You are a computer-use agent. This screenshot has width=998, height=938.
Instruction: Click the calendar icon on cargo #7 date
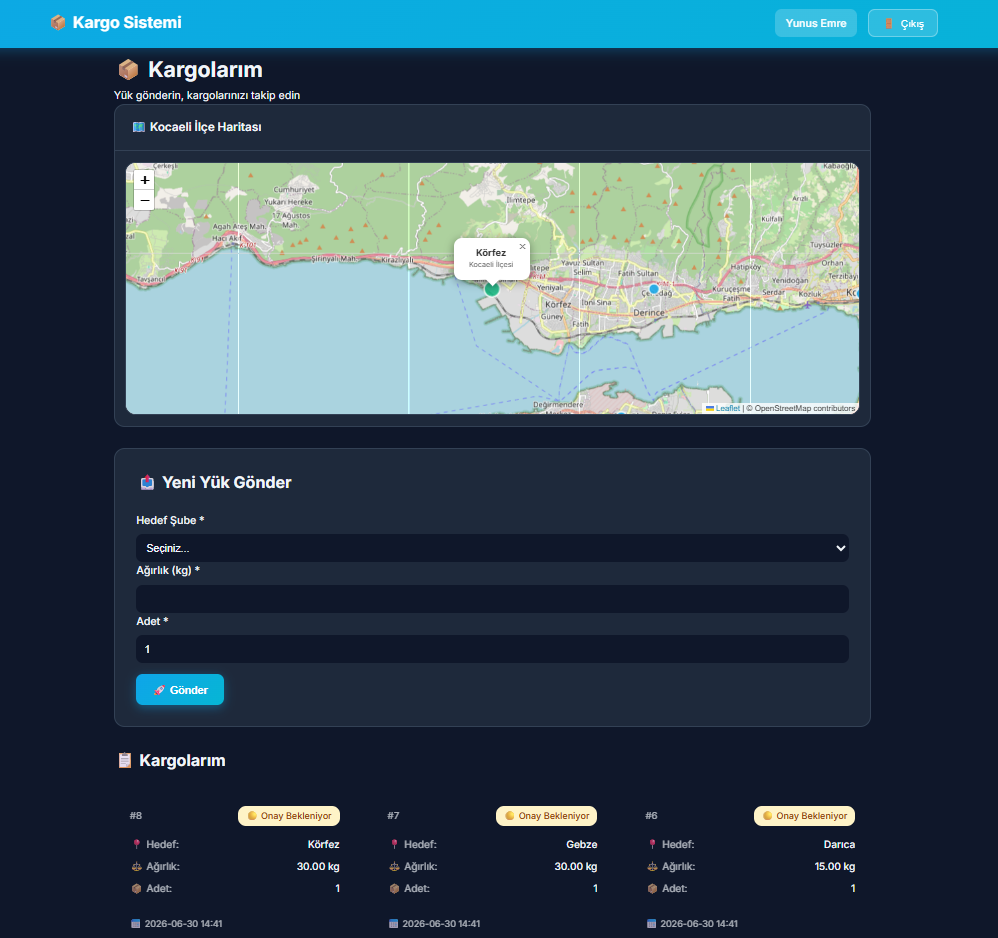click(x=393, y=923)
